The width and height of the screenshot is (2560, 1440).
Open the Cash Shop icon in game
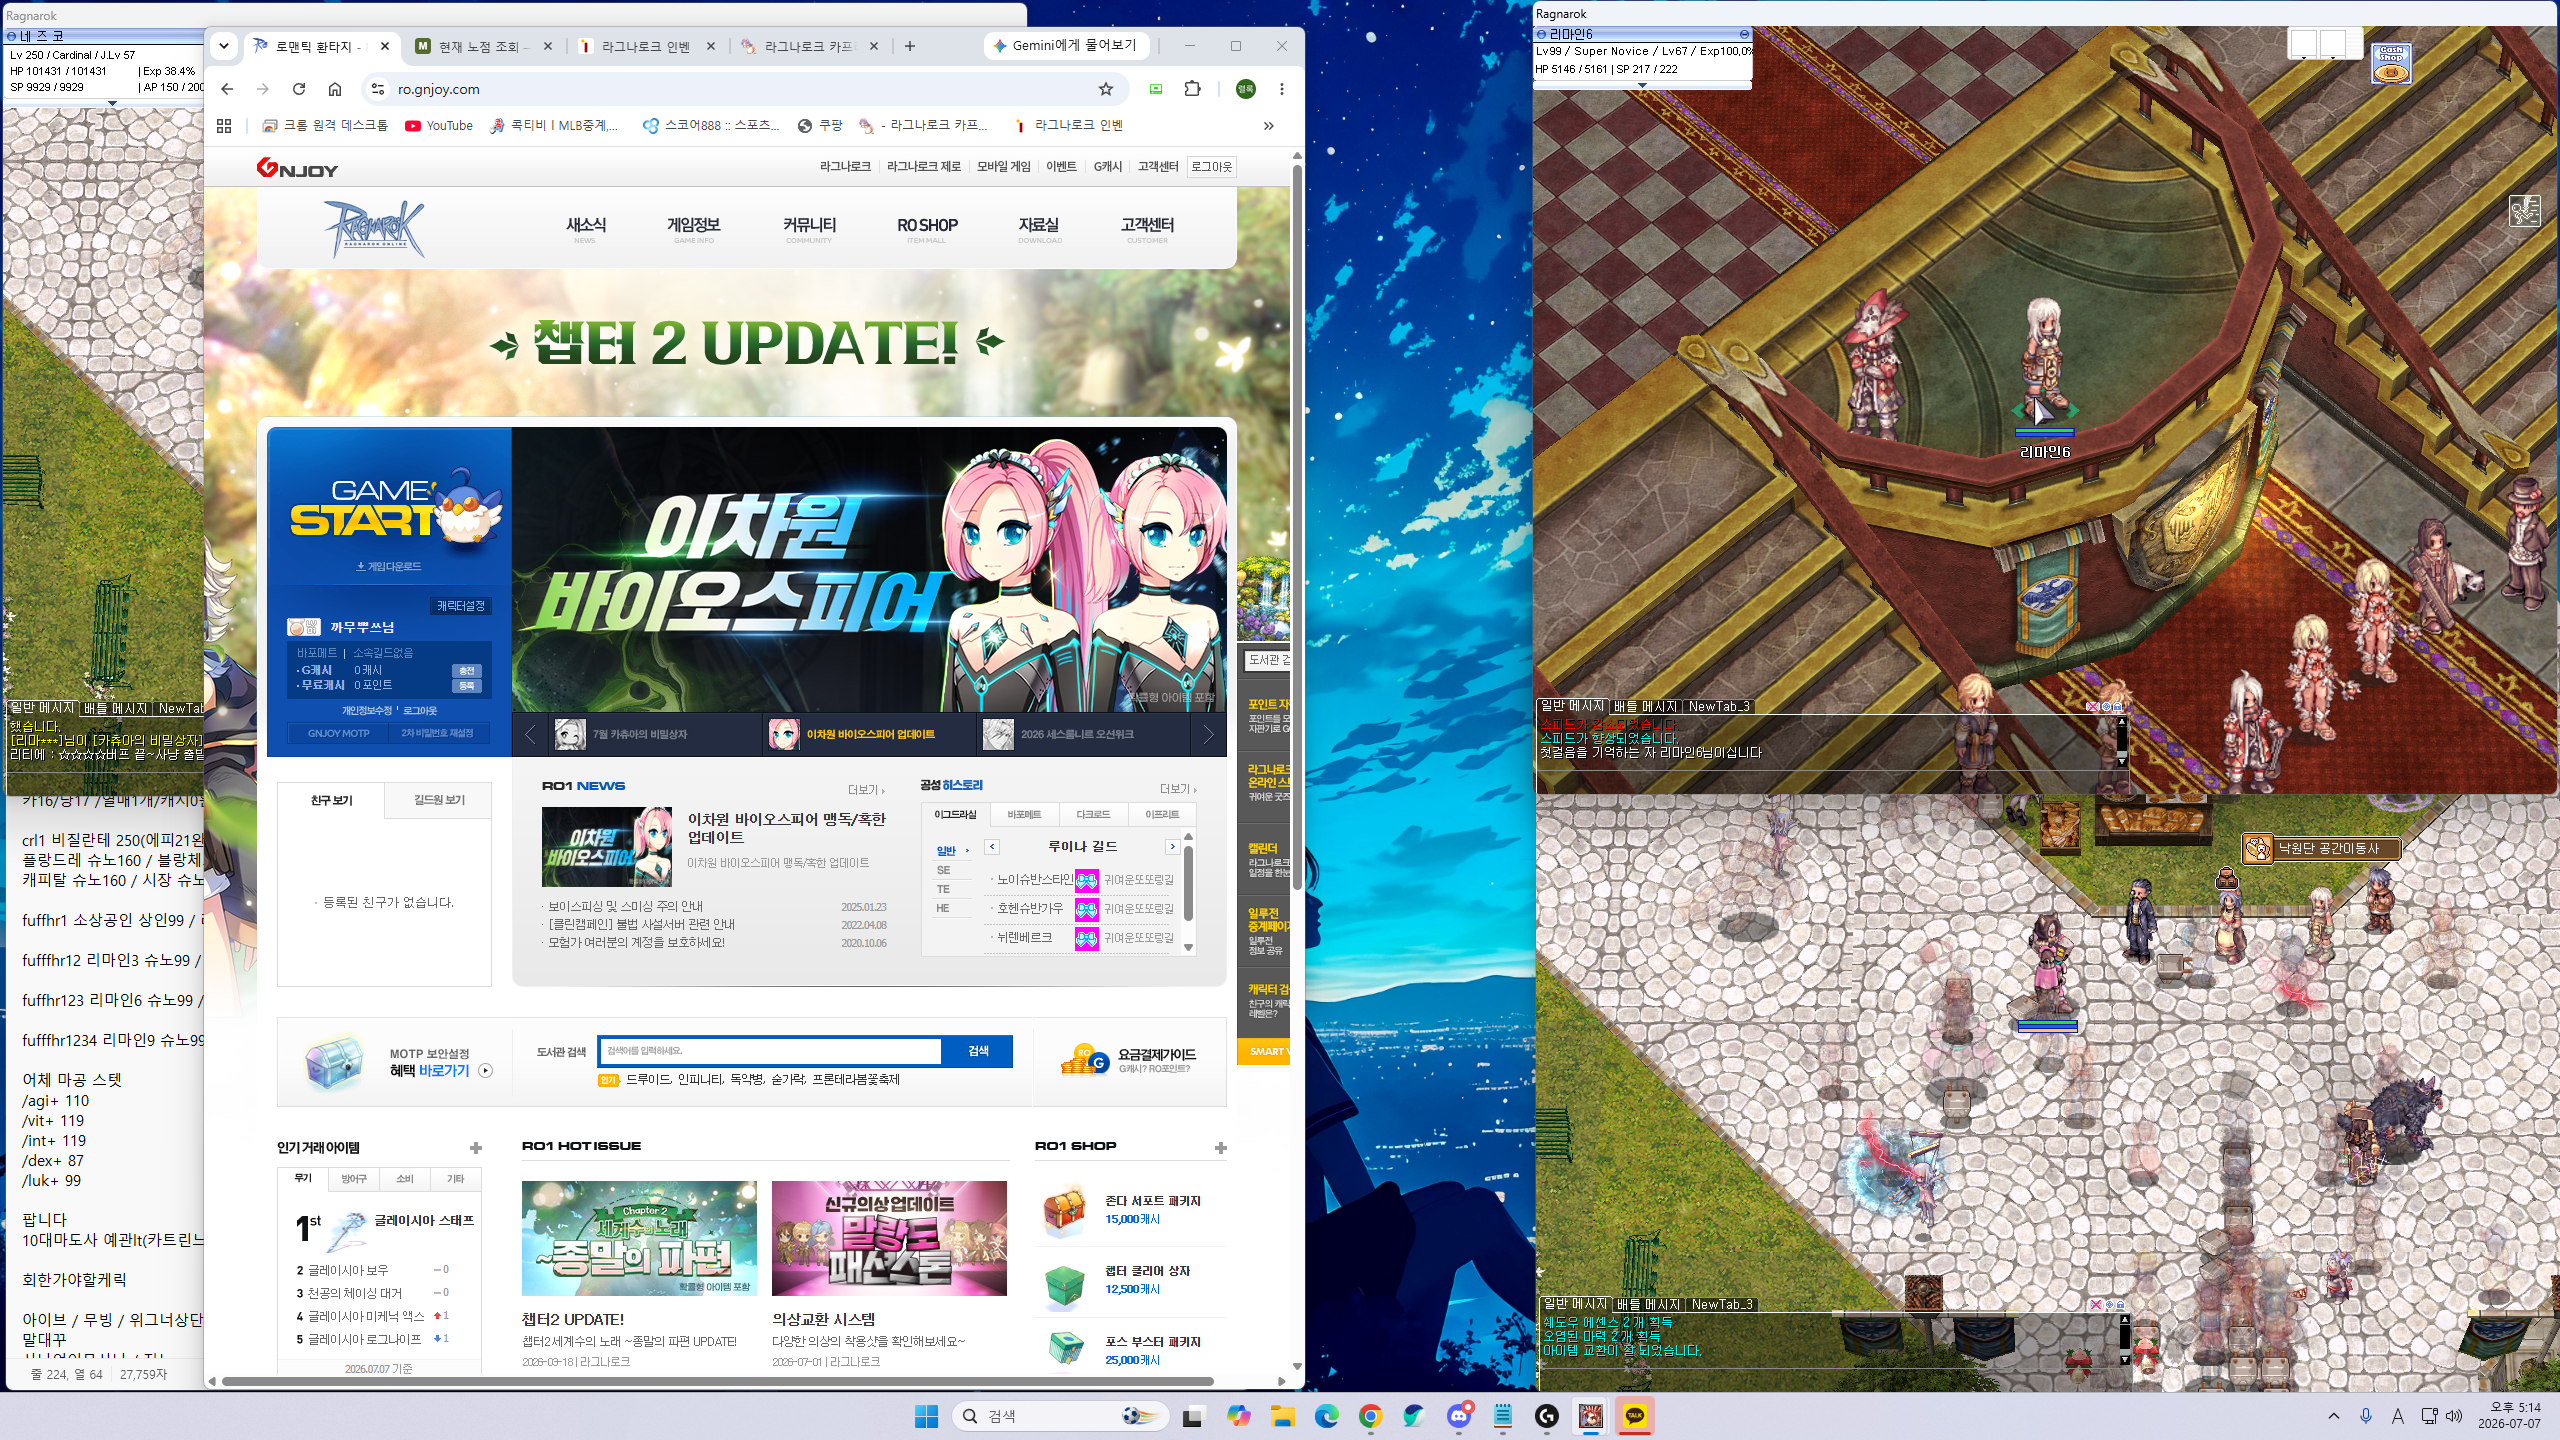coord(2391,63)
